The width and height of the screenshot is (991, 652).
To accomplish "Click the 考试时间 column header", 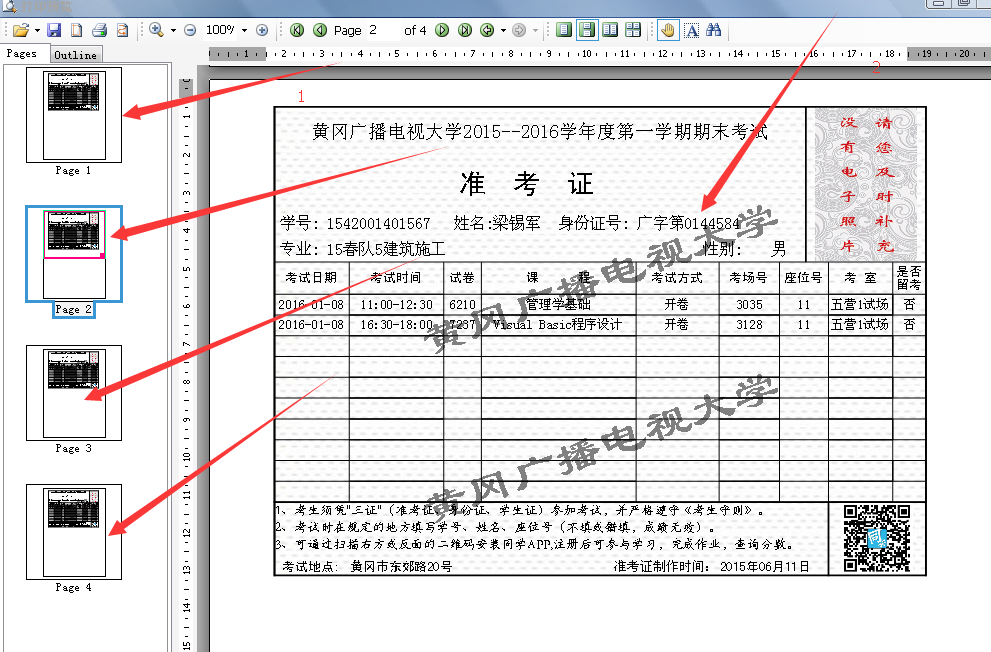I will pos(396,277).
